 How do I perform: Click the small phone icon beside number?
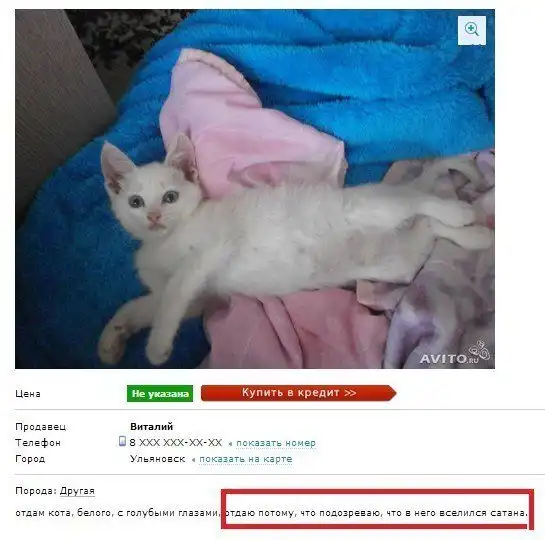point(122,441)
